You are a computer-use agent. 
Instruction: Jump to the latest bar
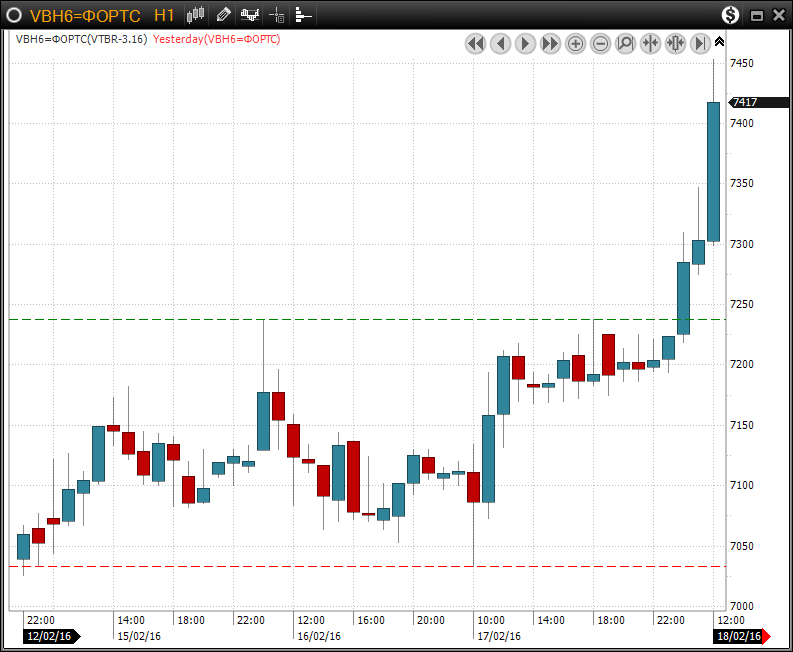click(x=700, y=43)
